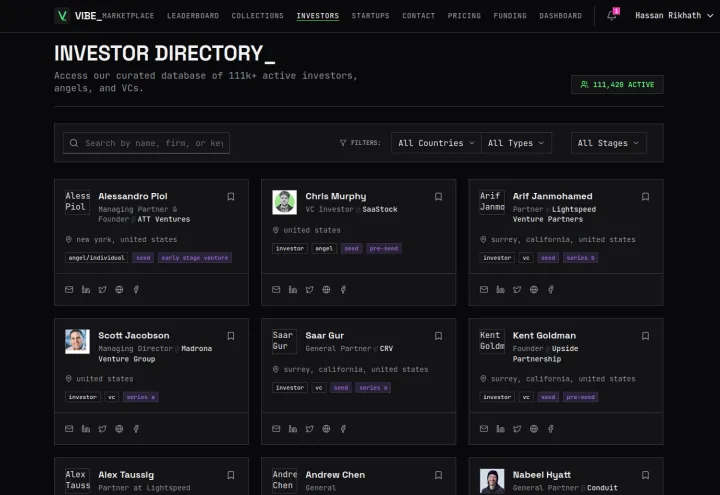Screen dimensions: 720x495
Task: Select the Investors nav item
Action: 318,16
